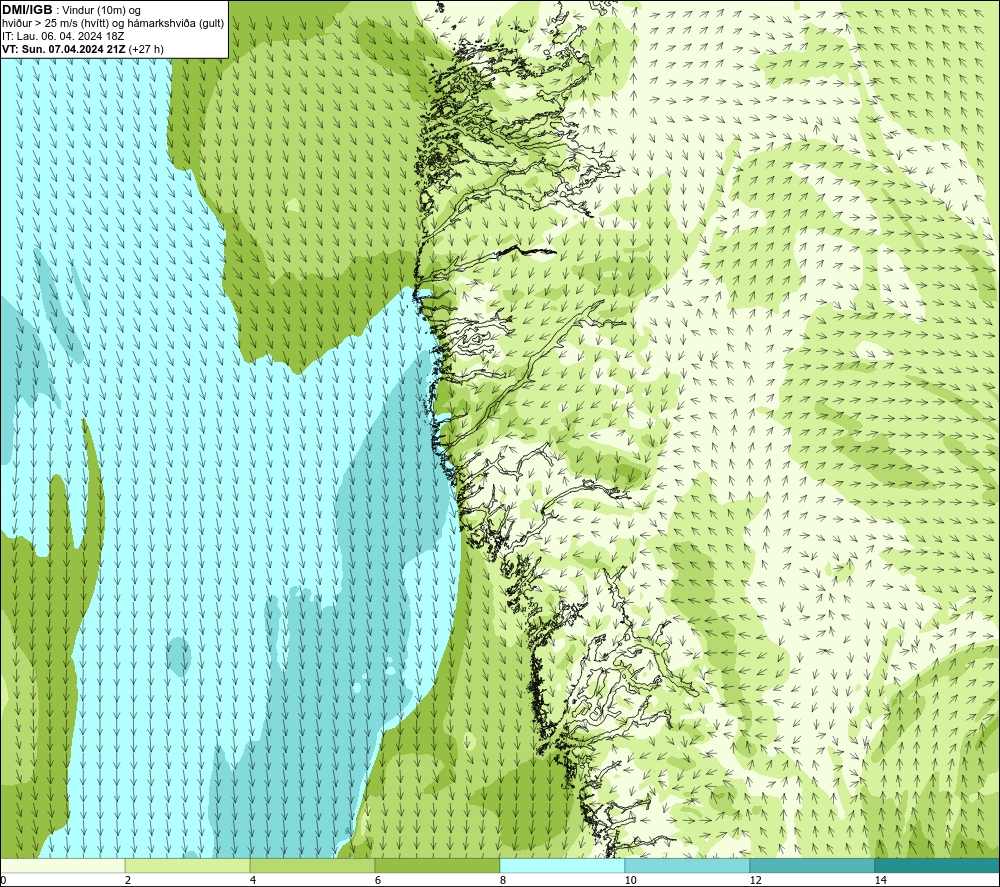Click the darker green 6–8 m/s scale segment
The height and width of the screenshot is (887, 1000).
(x=438, y=865)
